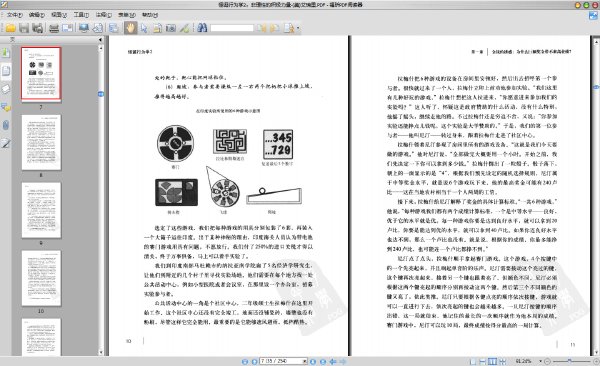Open the Attachments paperclip panel
The height and width of the screenshot is (366, 600).
coord(6,125)
